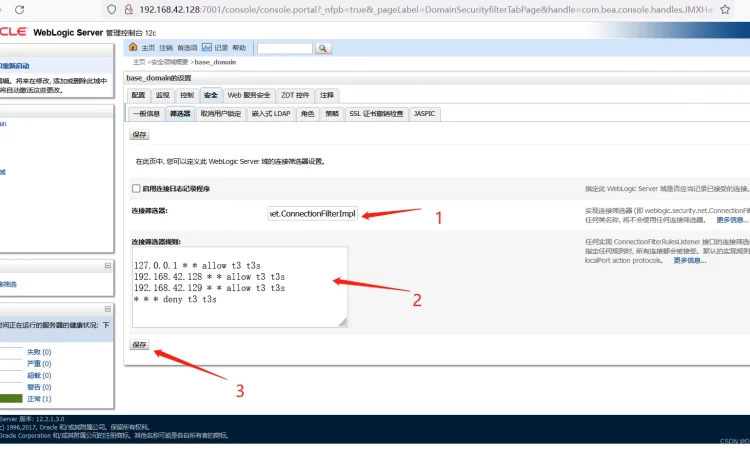750x450 pixels.
Task: Collapse the left panel above the health status panel
Action: [108, 265]
